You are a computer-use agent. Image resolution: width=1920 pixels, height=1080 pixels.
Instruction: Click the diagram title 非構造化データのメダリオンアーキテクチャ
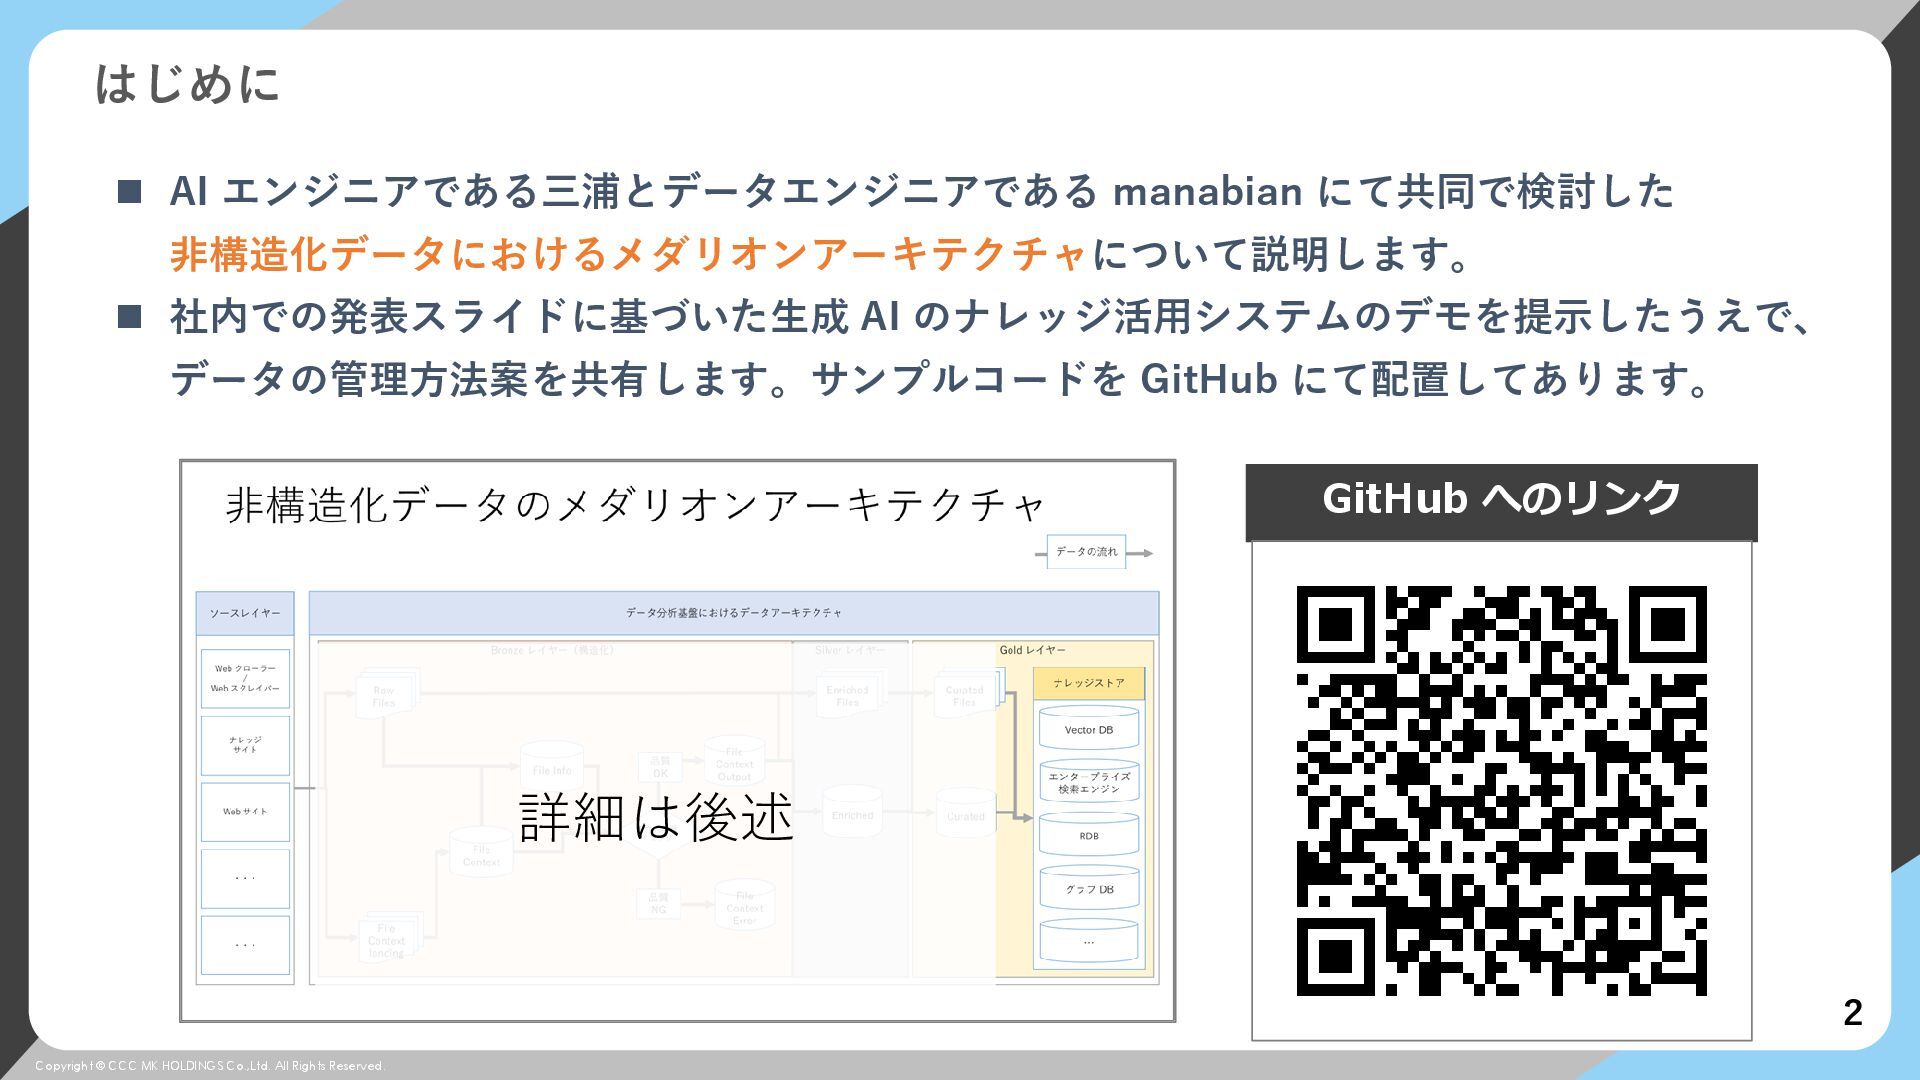click(635, 505)
